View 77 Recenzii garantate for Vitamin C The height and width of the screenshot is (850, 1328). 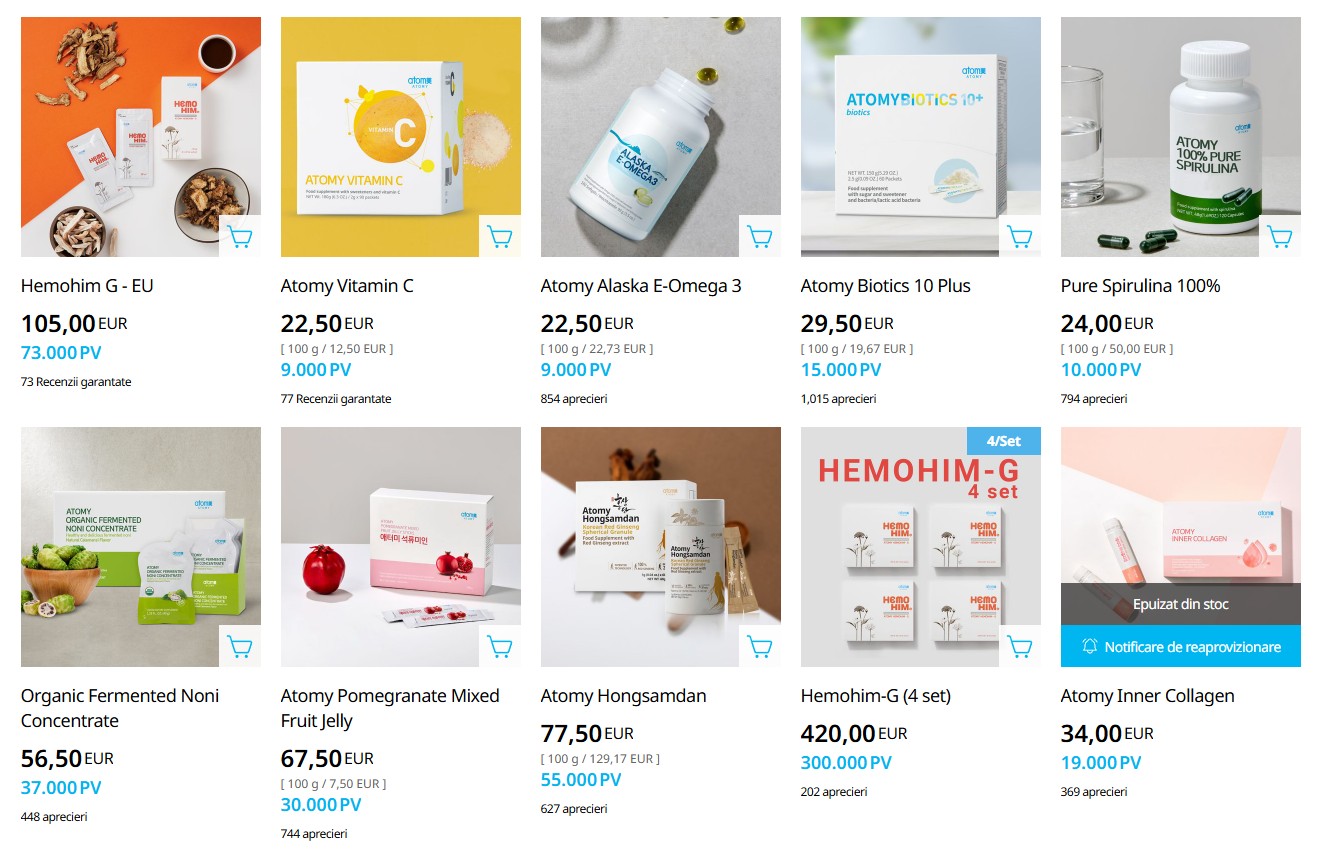point(336,399)
